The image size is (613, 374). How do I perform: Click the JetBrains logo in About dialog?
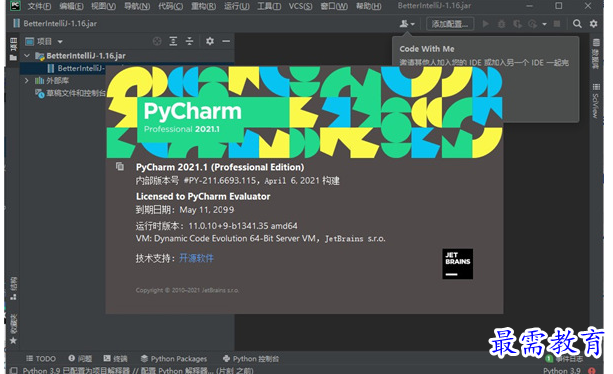pyautogui.click(x=457, y=264)
